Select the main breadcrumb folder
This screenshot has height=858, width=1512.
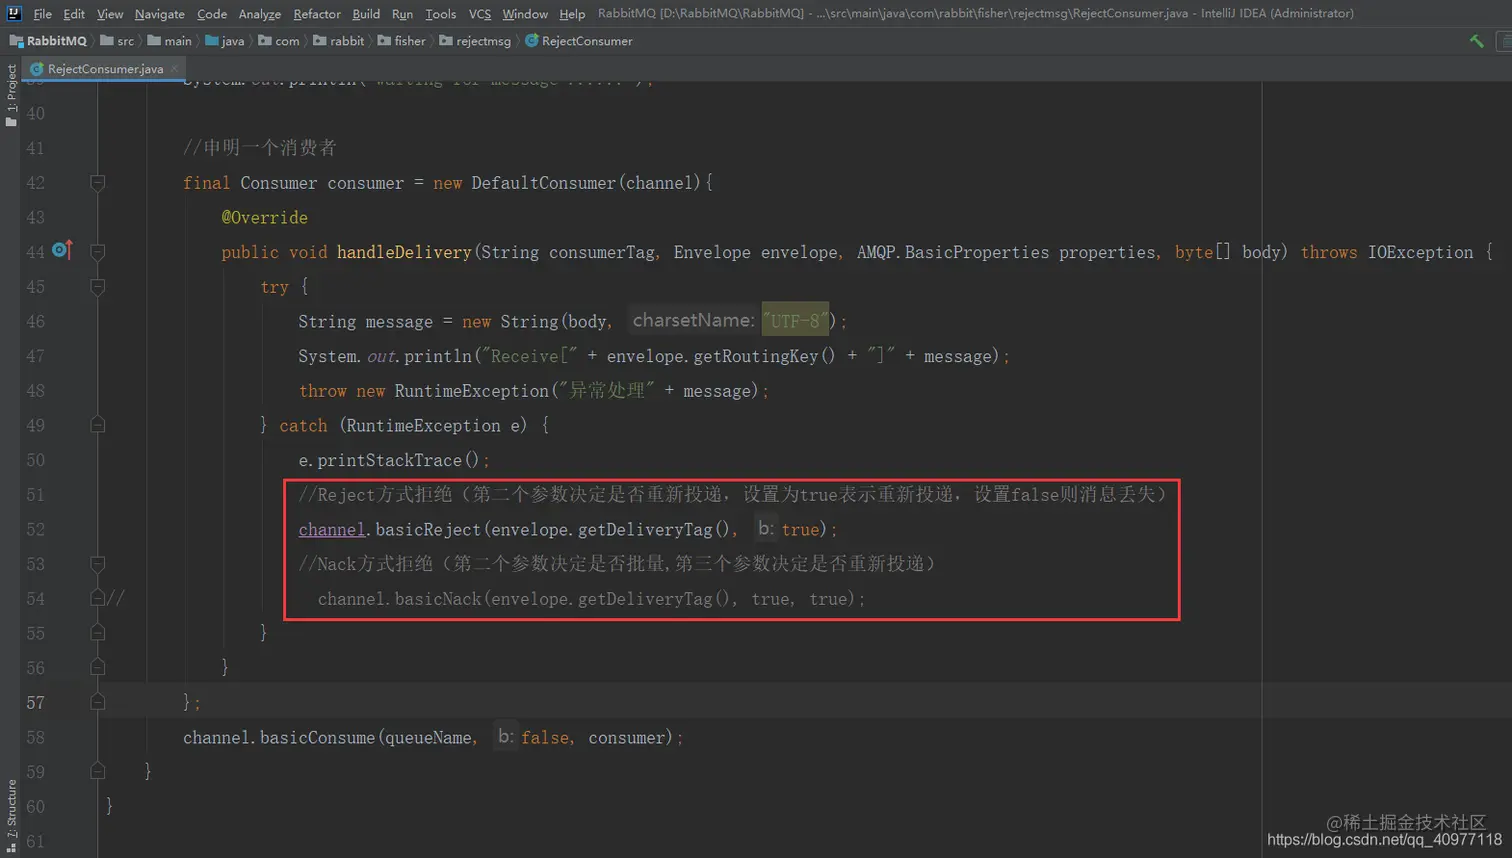coord(170,41)
